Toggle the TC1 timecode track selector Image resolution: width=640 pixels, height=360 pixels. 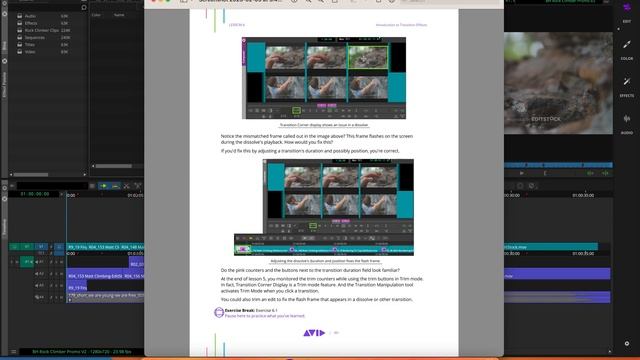click(41, 253)
